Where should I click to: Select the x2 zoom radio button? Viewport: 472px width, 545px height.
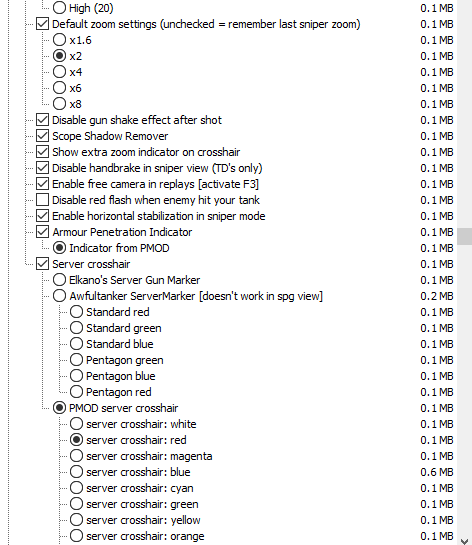tap(59, 56)
